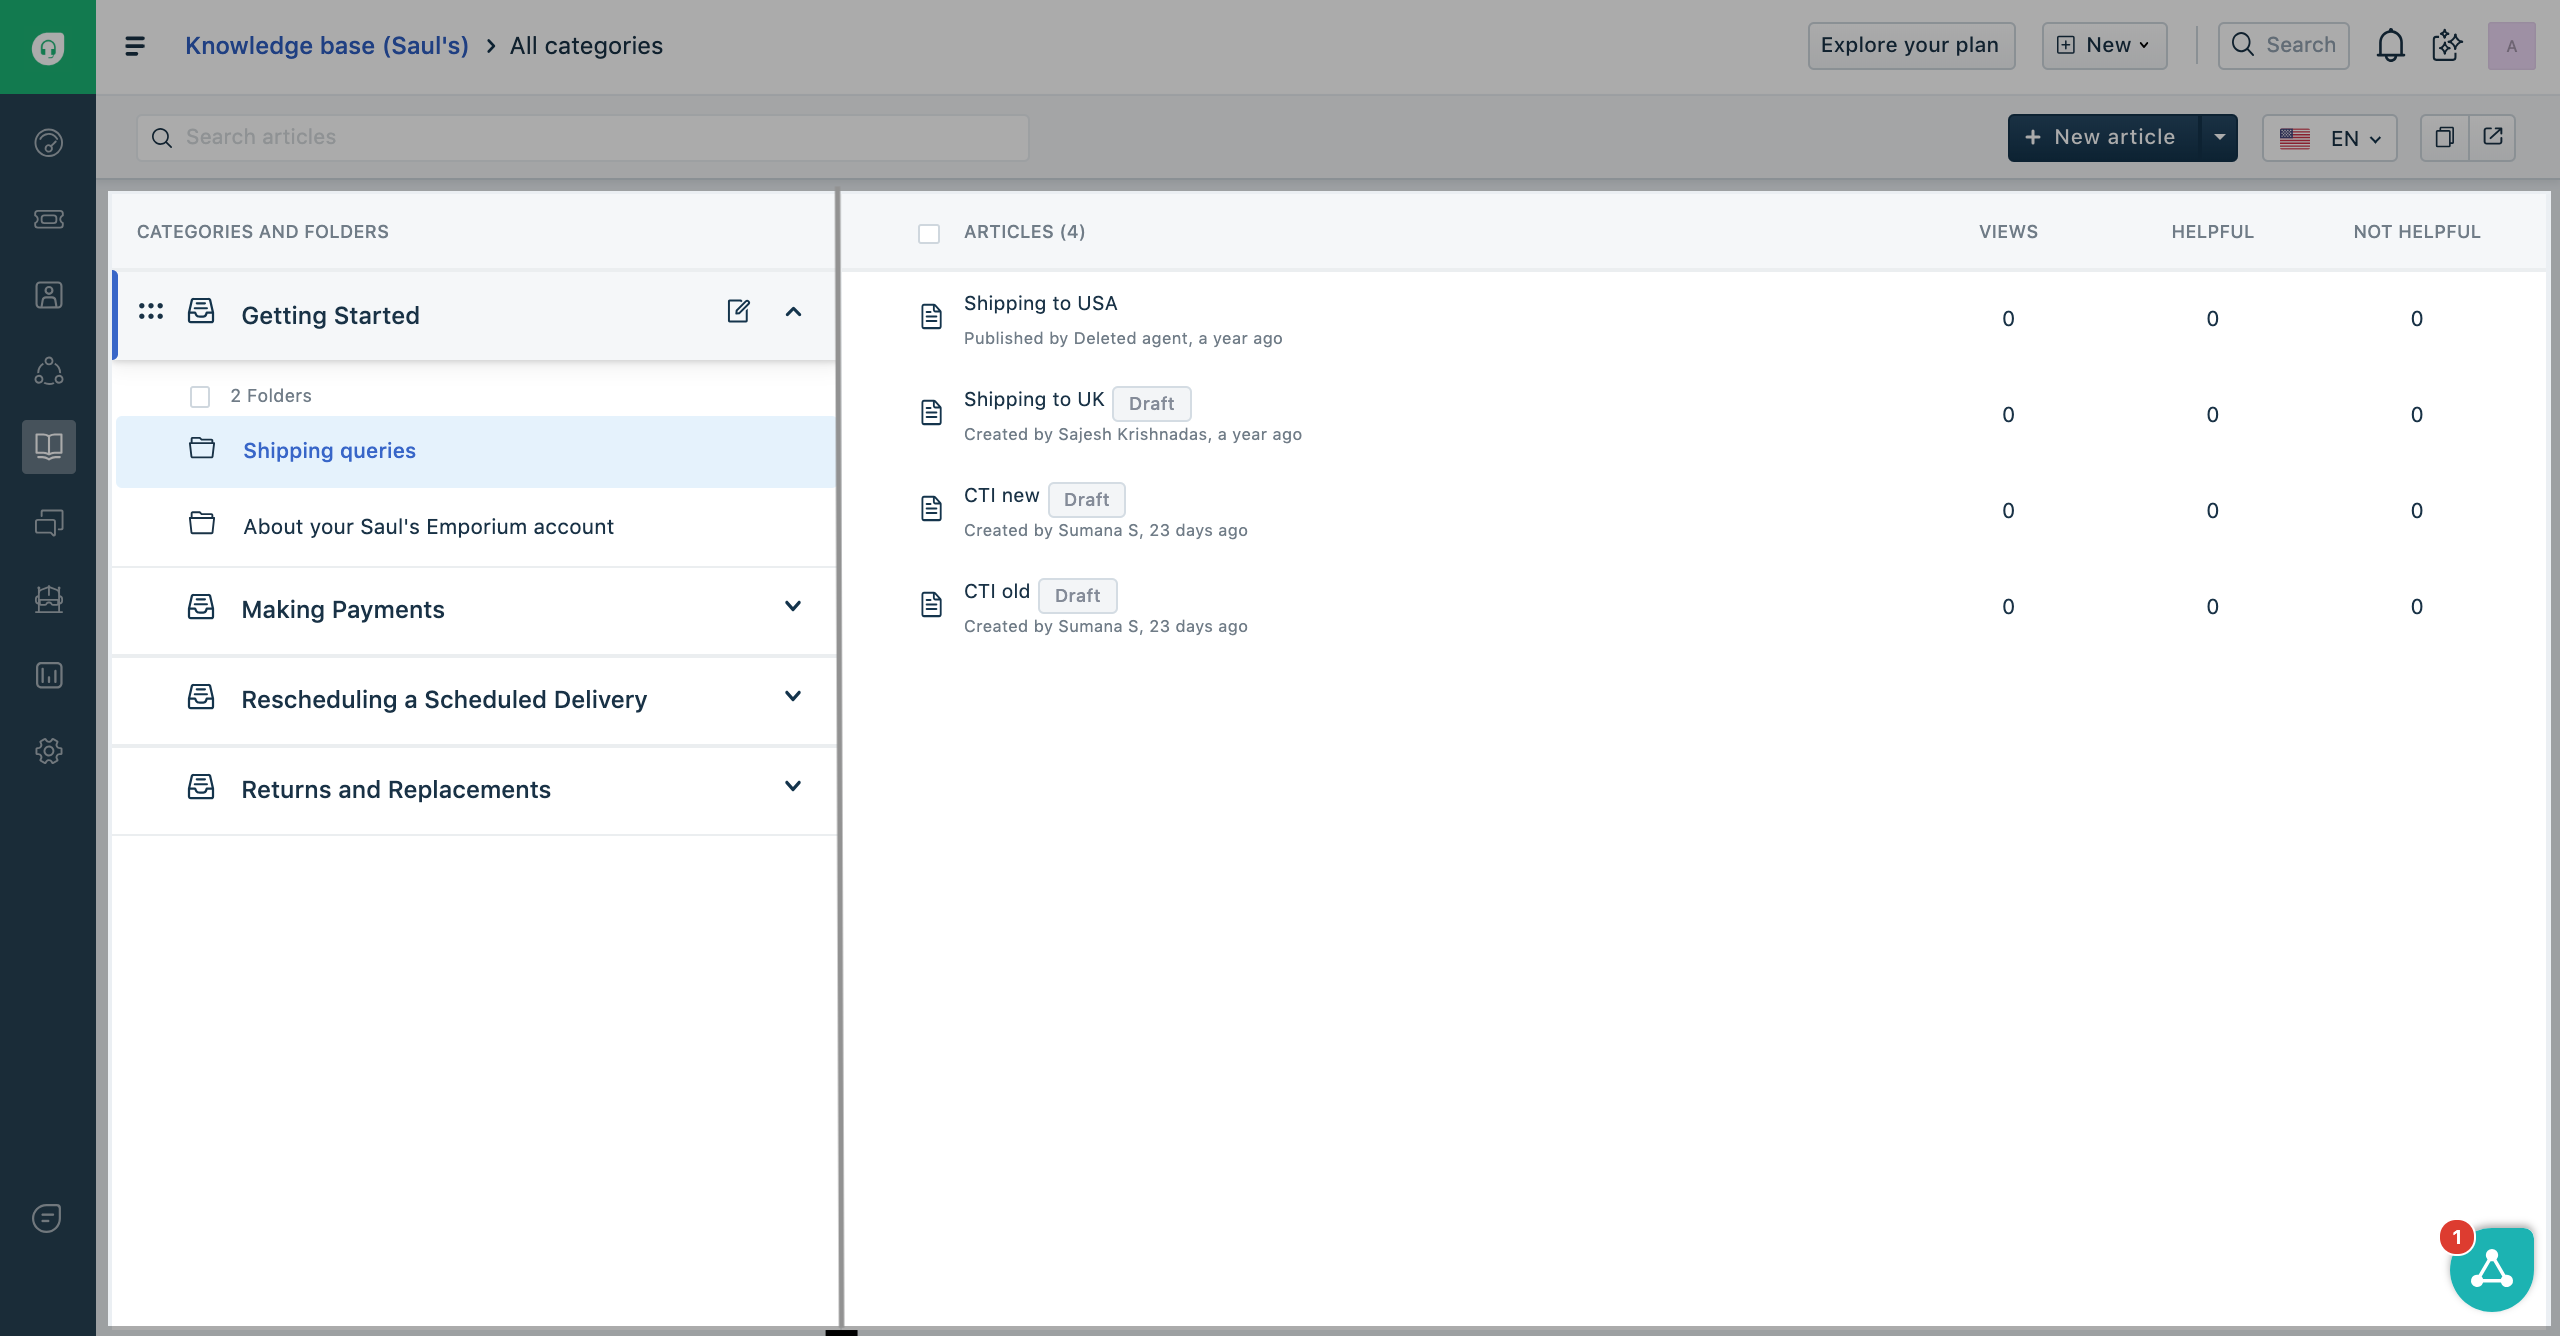Tick the 2 Folders checkbox
Viewport: 2560px width, 1336px height.
coord(200,396)
